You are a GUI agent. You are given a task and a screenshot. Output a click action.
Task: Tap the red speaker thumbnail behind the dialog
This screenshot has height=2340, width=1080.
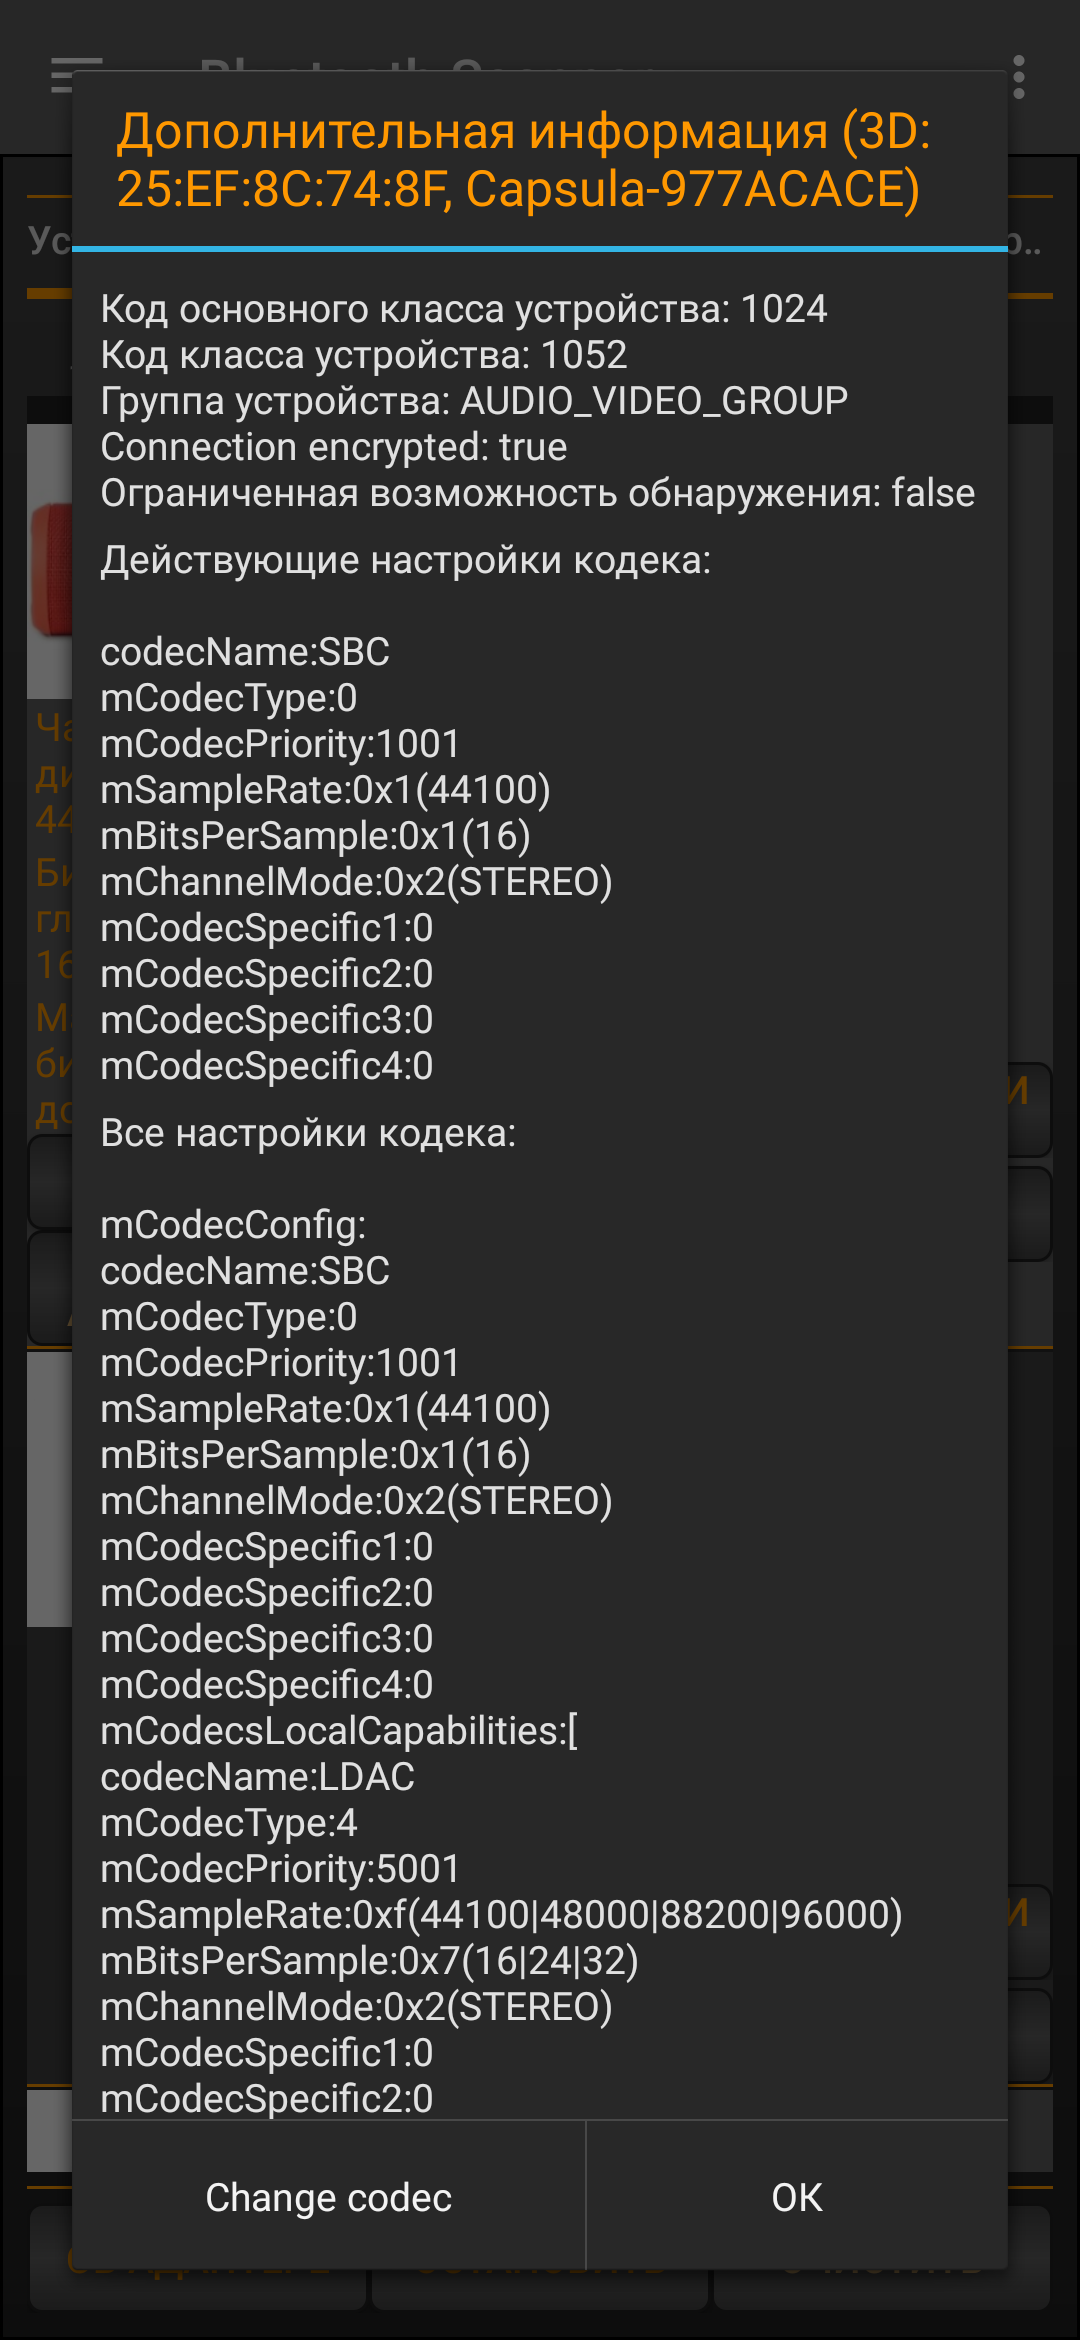(50, 570)
